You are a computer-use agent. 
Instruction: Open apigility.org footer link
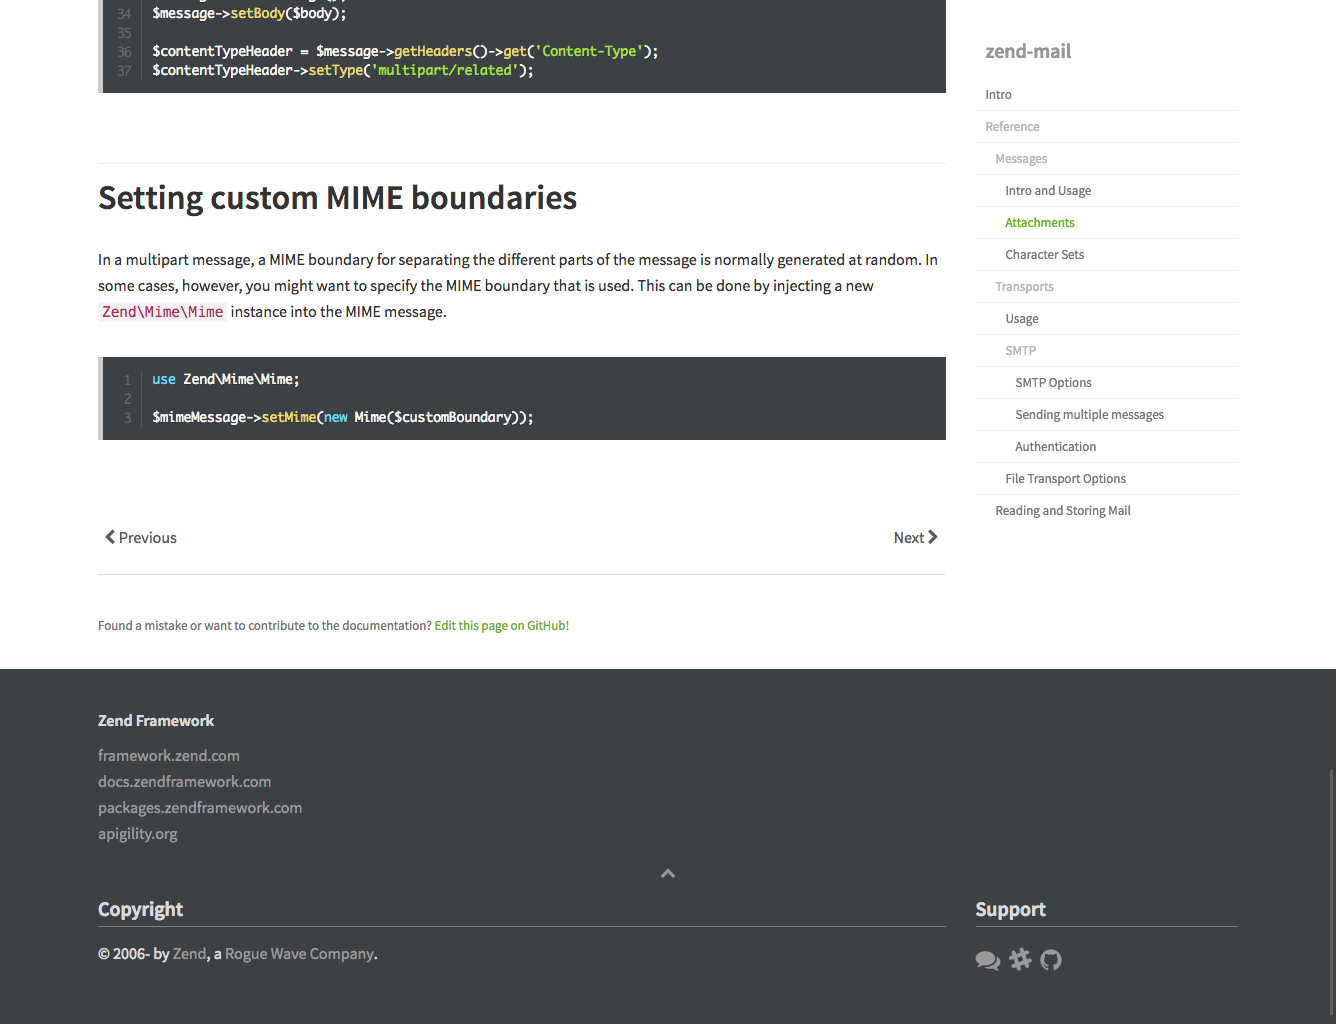pyautogui.click(x=138, y=834)
